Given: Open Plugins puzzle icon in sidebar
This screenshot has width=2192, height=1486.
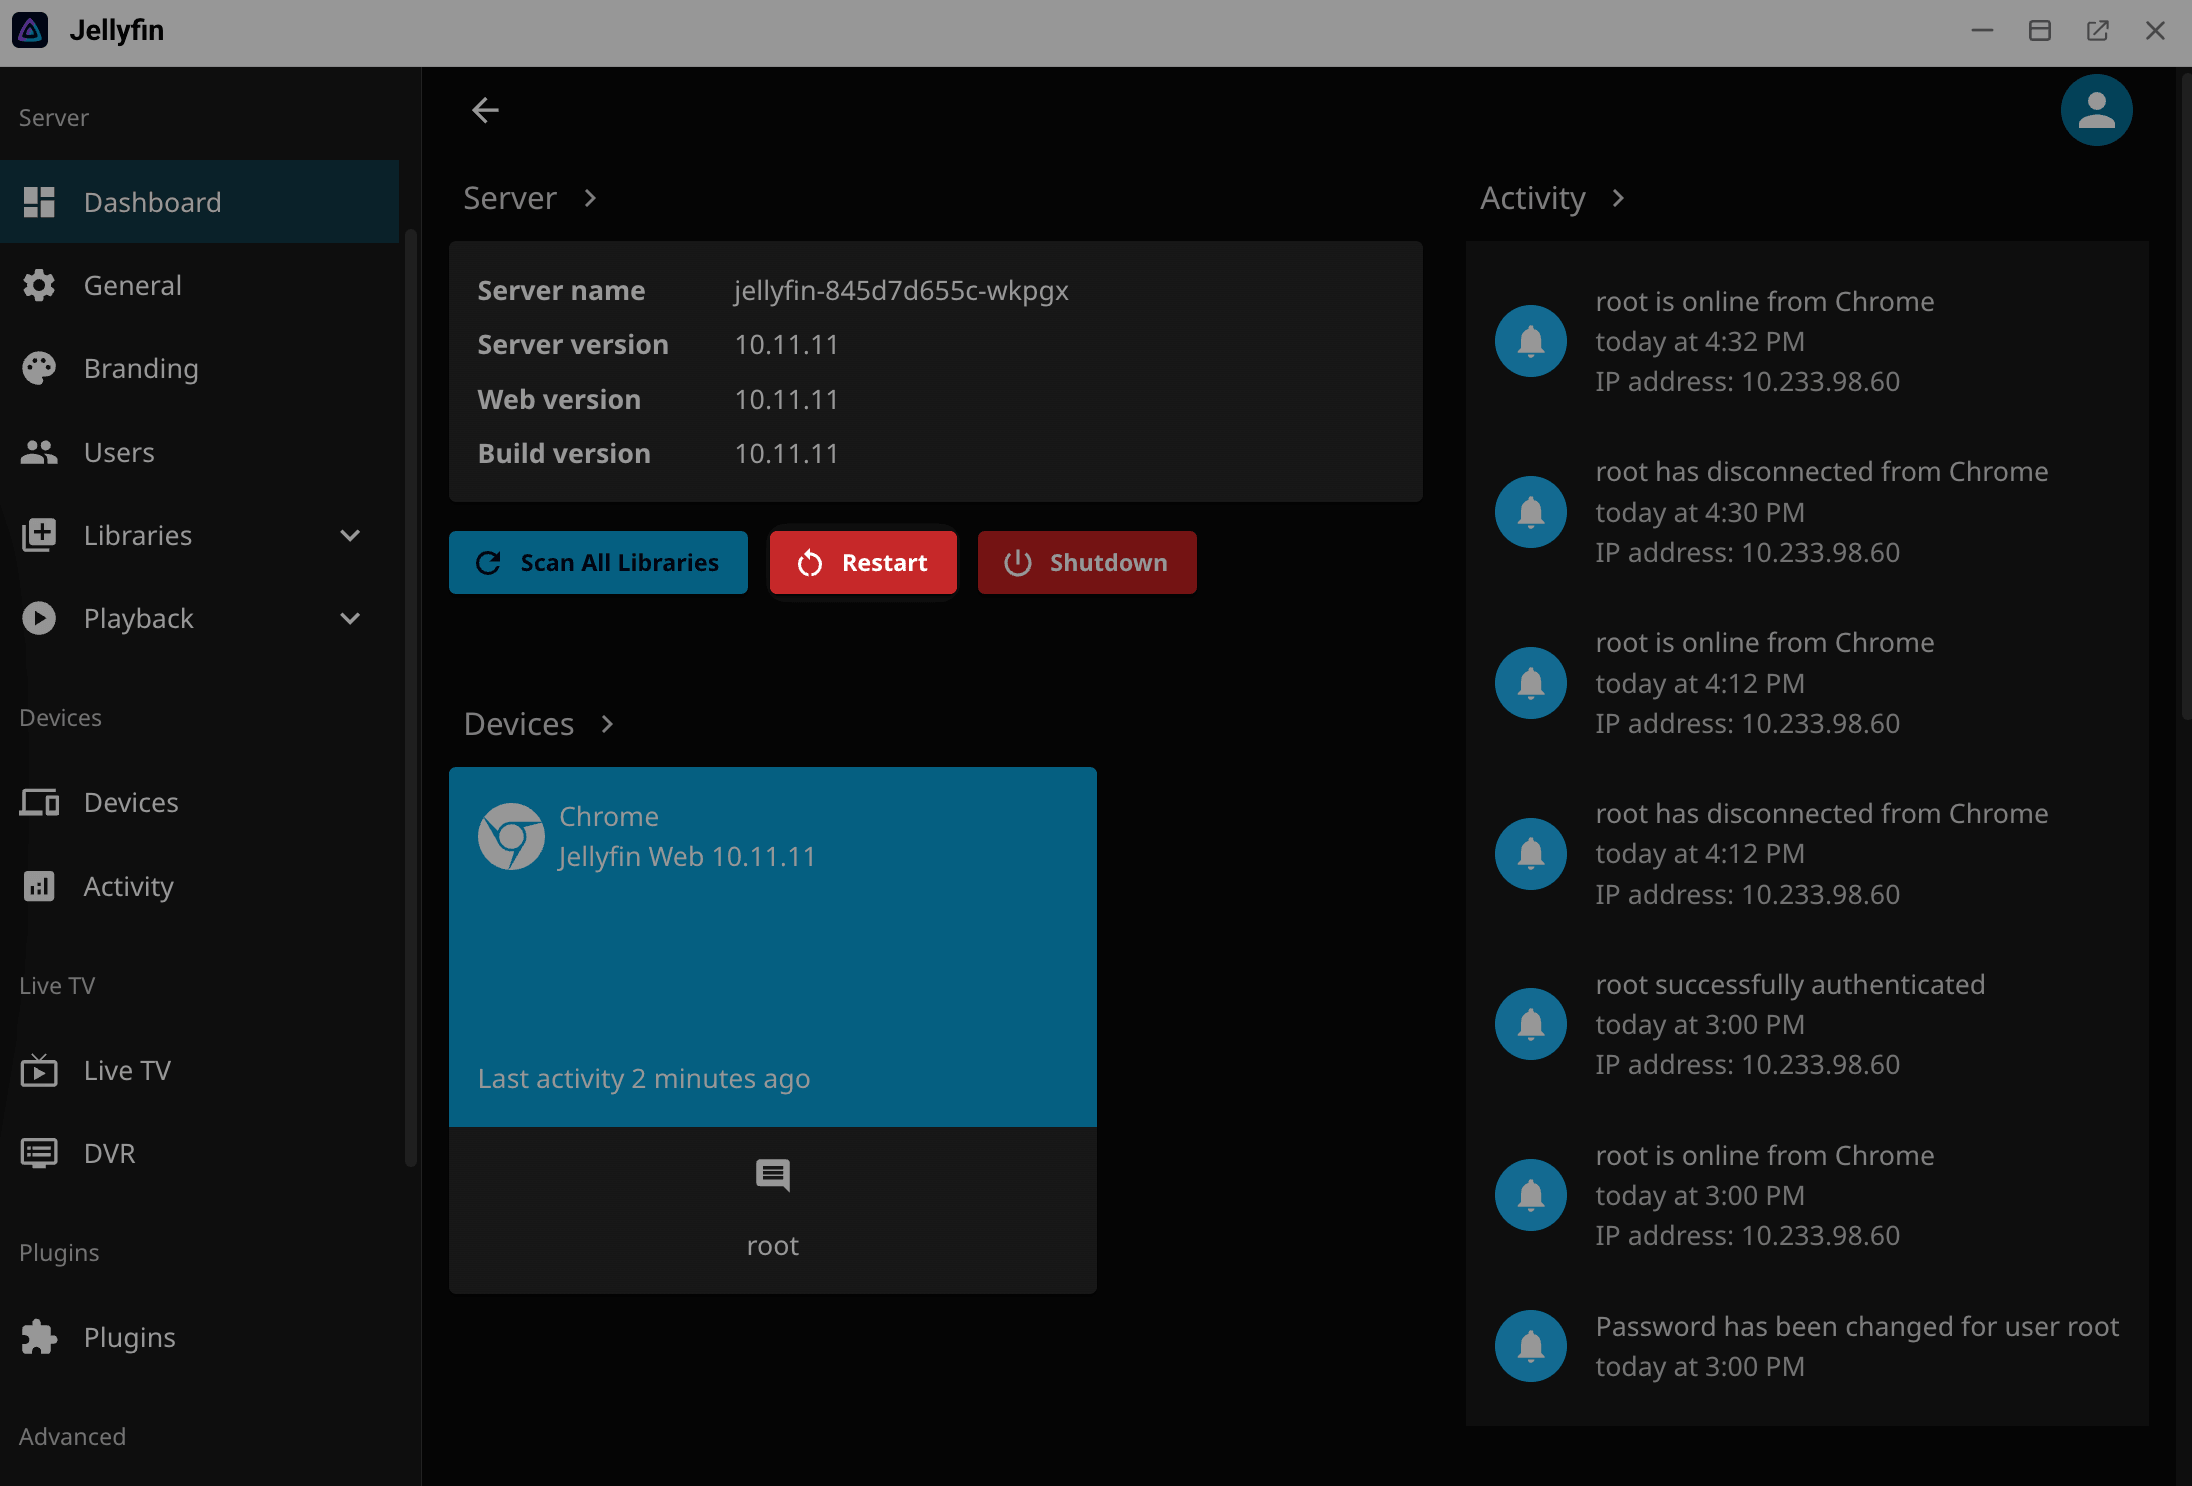Looking at the screenshot, I should pos(39,1337).
